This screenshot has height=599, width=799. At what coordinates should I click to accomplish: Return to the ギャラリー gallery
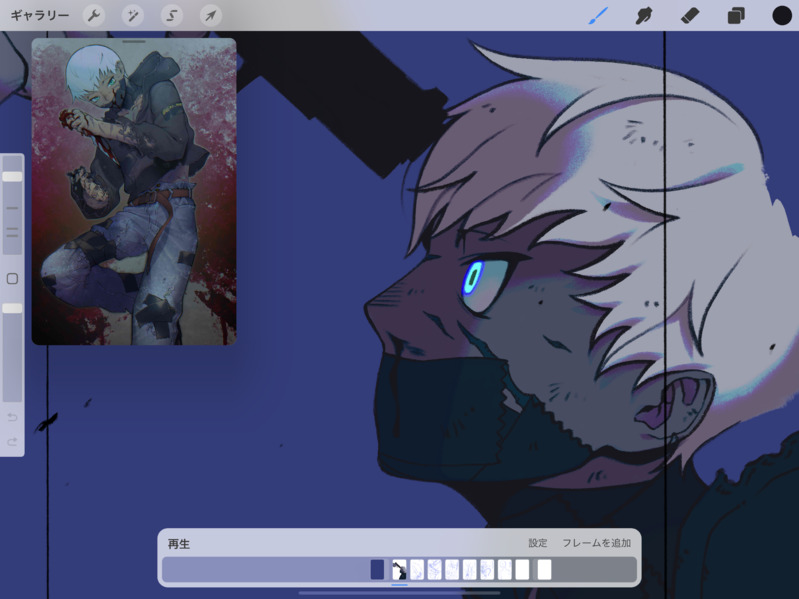[x=40, y=16]
